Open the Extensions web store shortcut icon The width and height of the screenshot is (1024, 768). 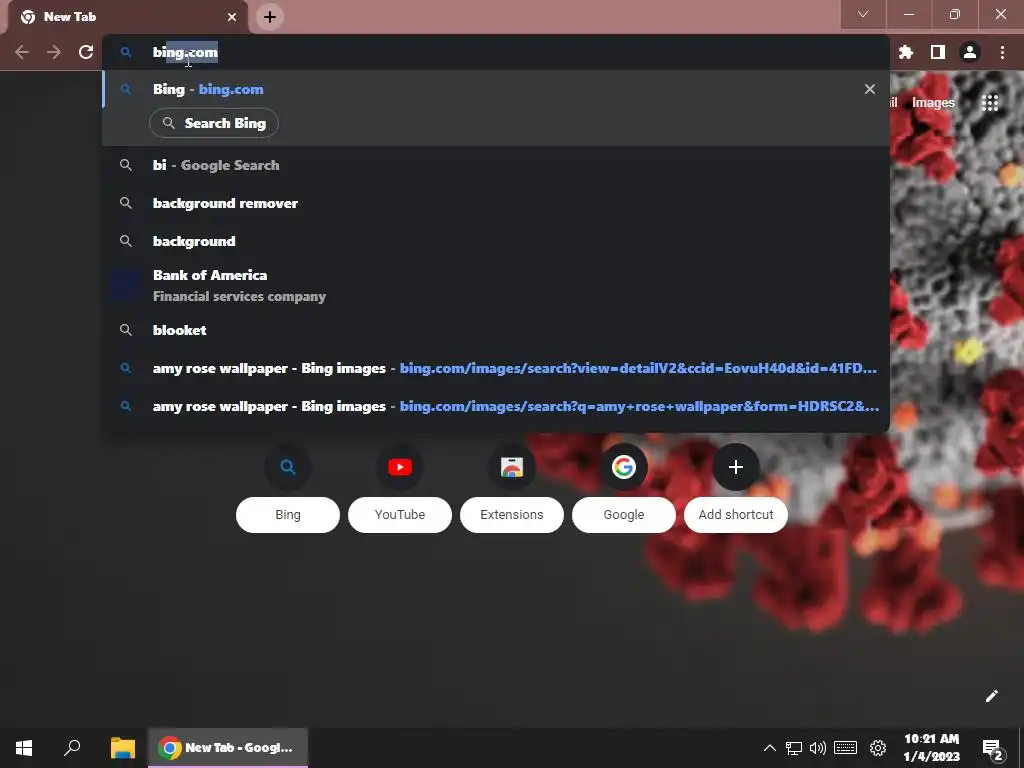[x=512, y=467]
